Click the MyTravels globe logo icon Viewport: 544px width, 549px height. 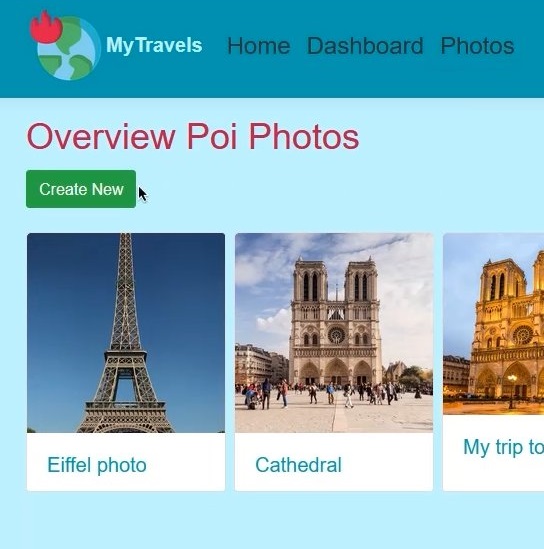[65, 46]
